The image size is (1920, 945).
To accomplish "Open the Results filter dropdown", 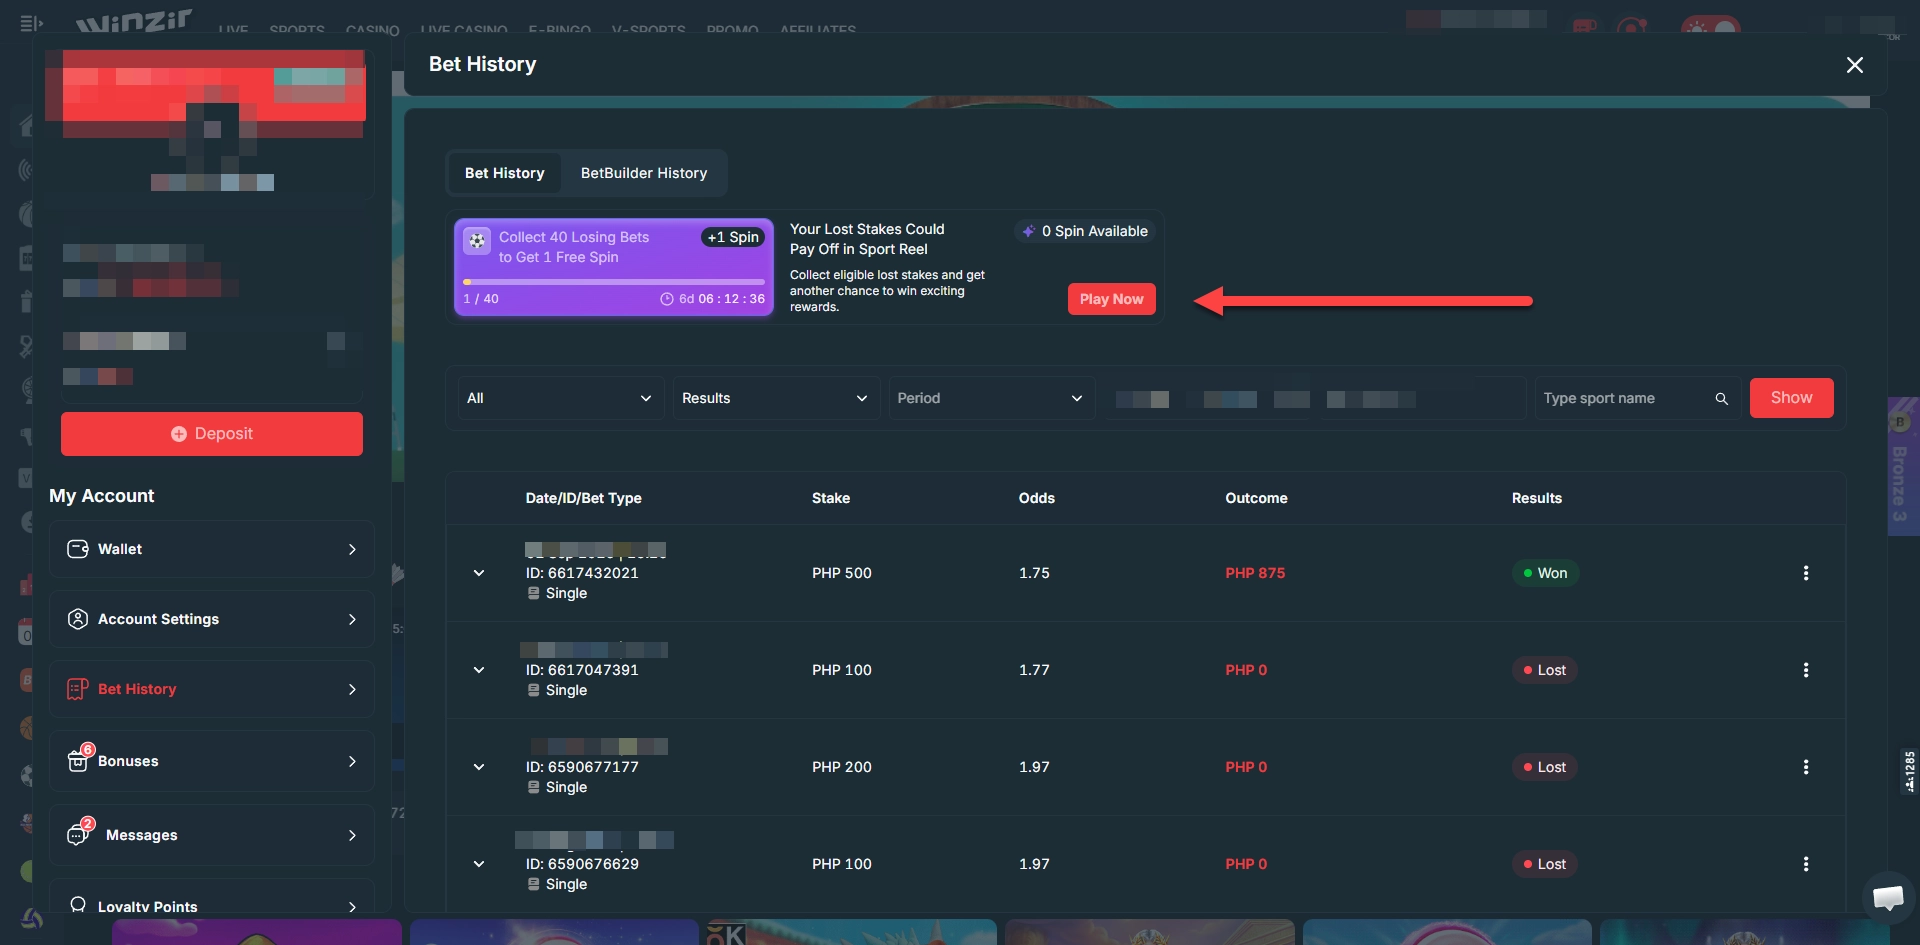I will pyautogui.click(x=776, y=398).
